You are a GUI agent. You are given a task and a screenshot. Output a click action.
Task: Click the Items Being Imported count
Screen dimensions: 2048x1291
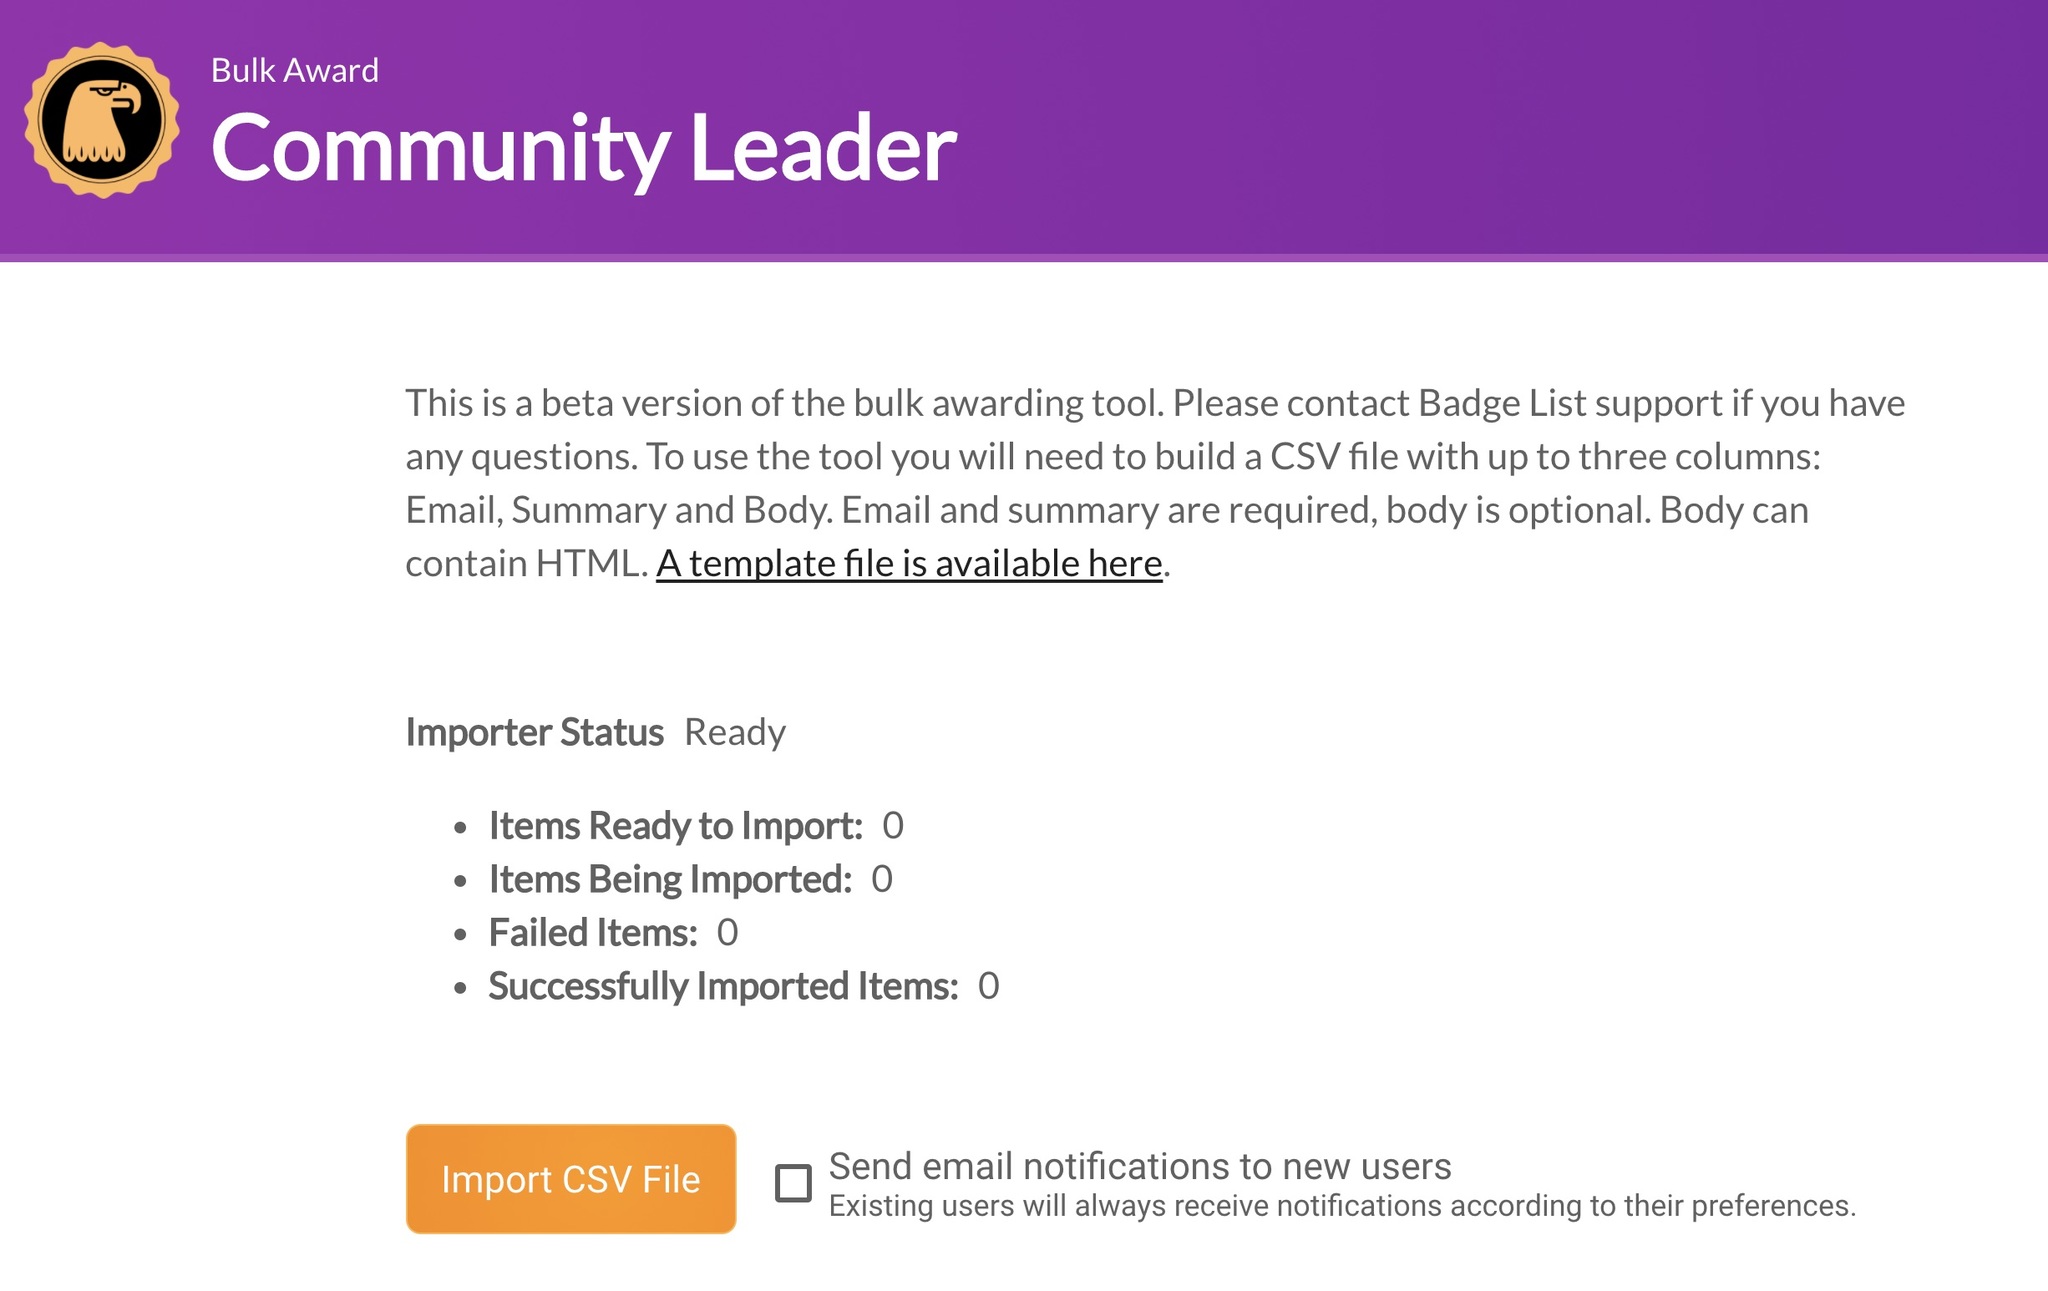(882, 879)
